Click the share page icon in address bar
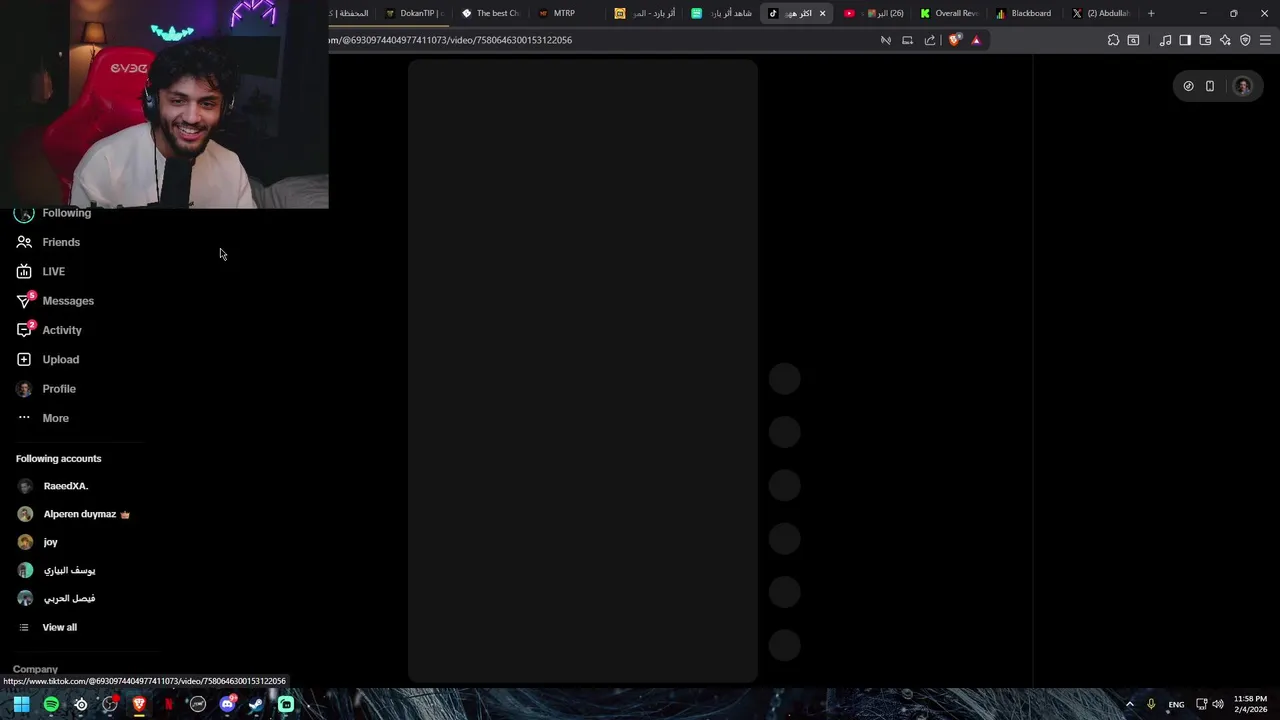Image resolution: width=1280 pixels, height=720 pixels. [x=930, y=40]
